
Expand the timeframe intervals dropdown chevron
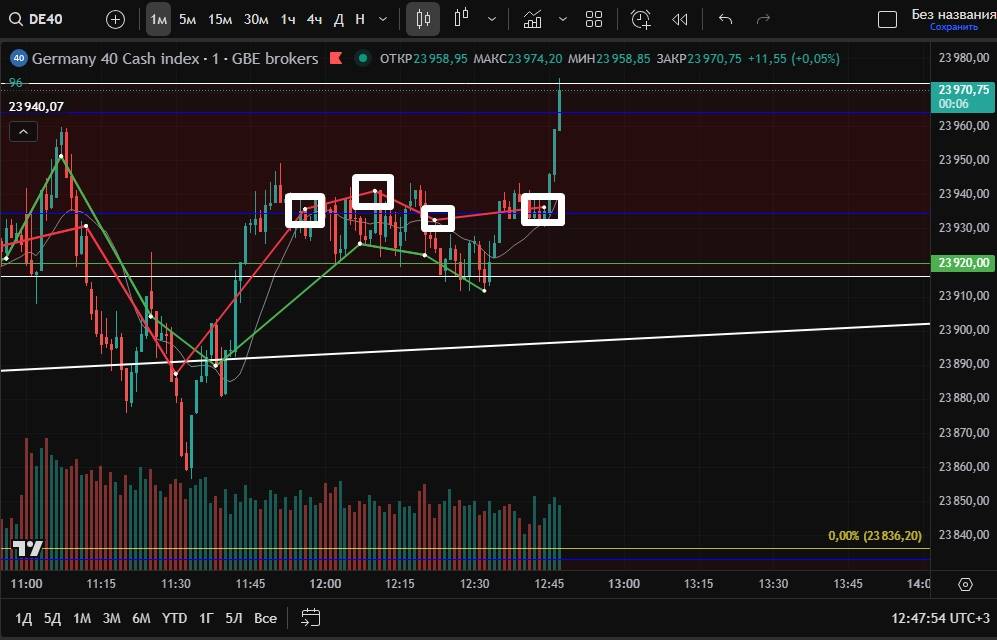[x=383, y=19]
